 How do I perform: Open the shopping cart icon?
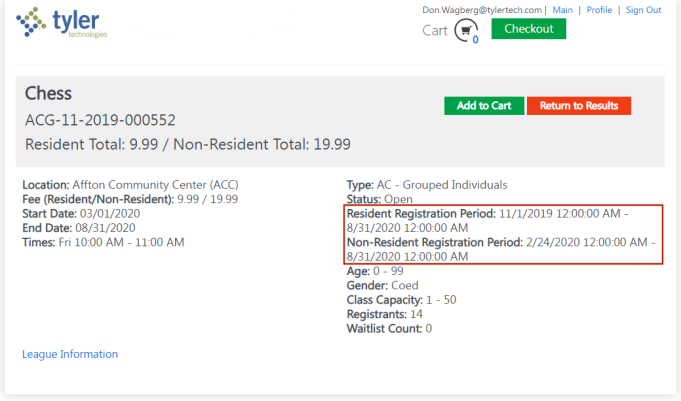464,30
